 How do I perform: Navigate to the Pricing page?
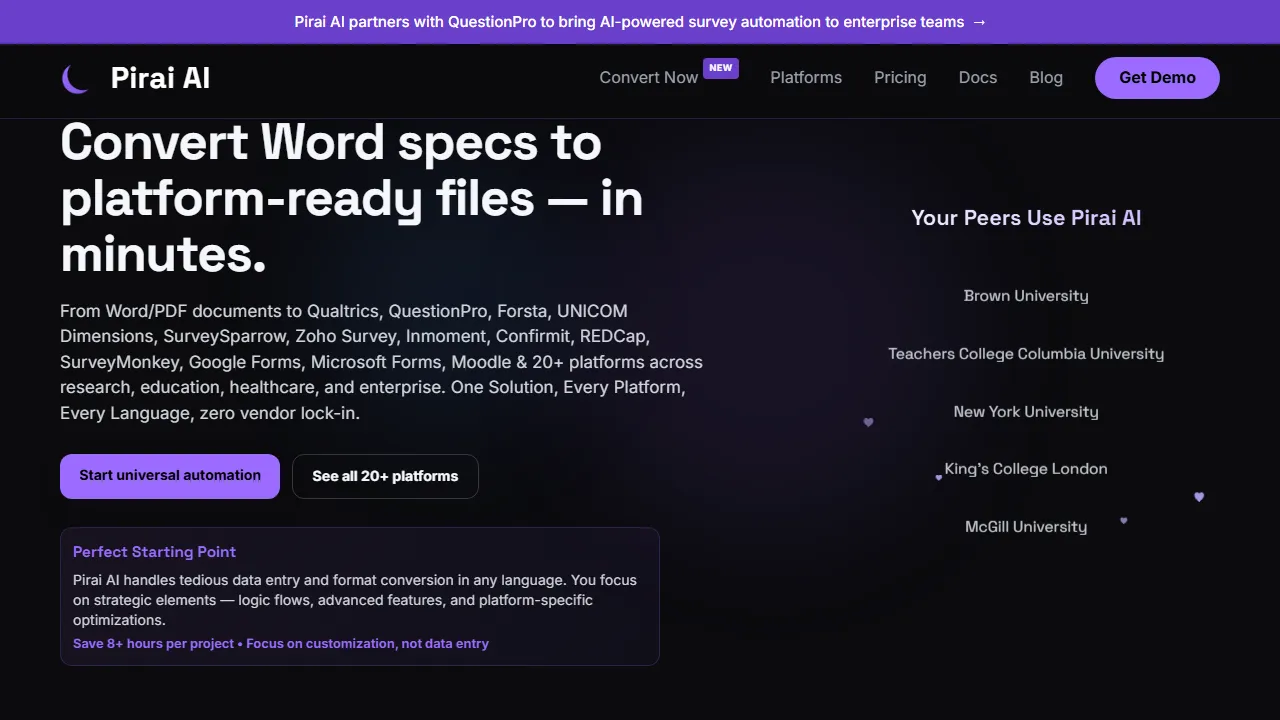(899, 77)
